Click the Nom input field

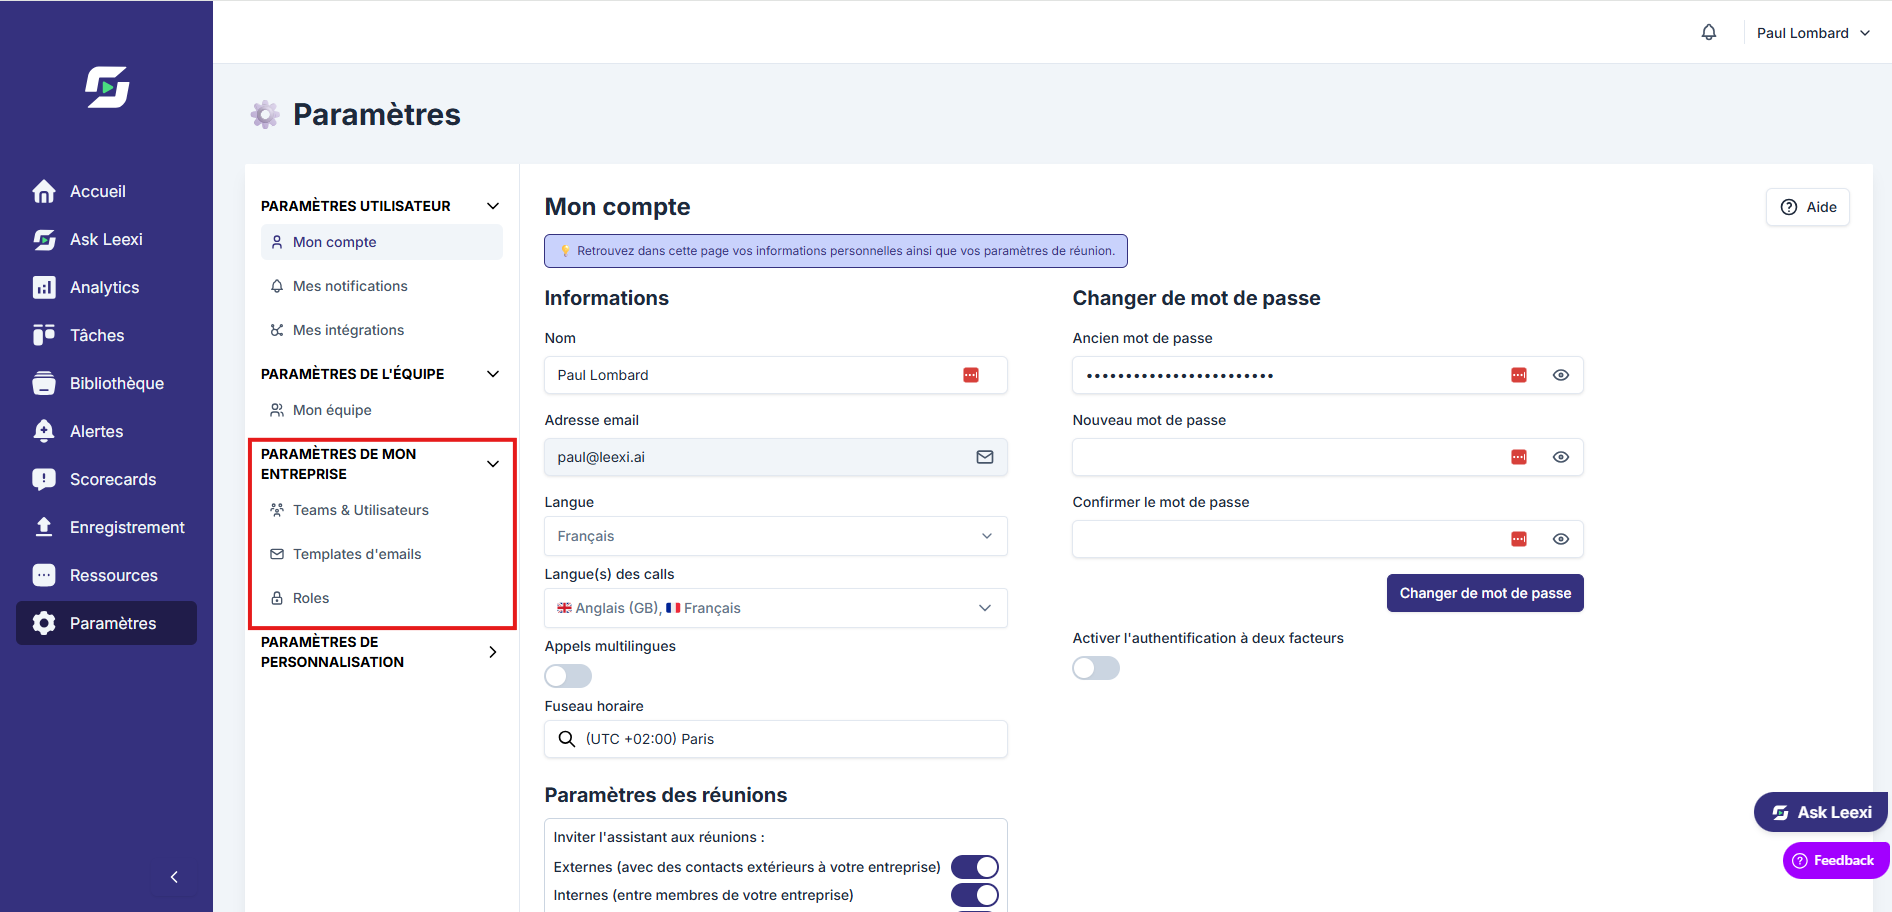click(x=776, y=375)
